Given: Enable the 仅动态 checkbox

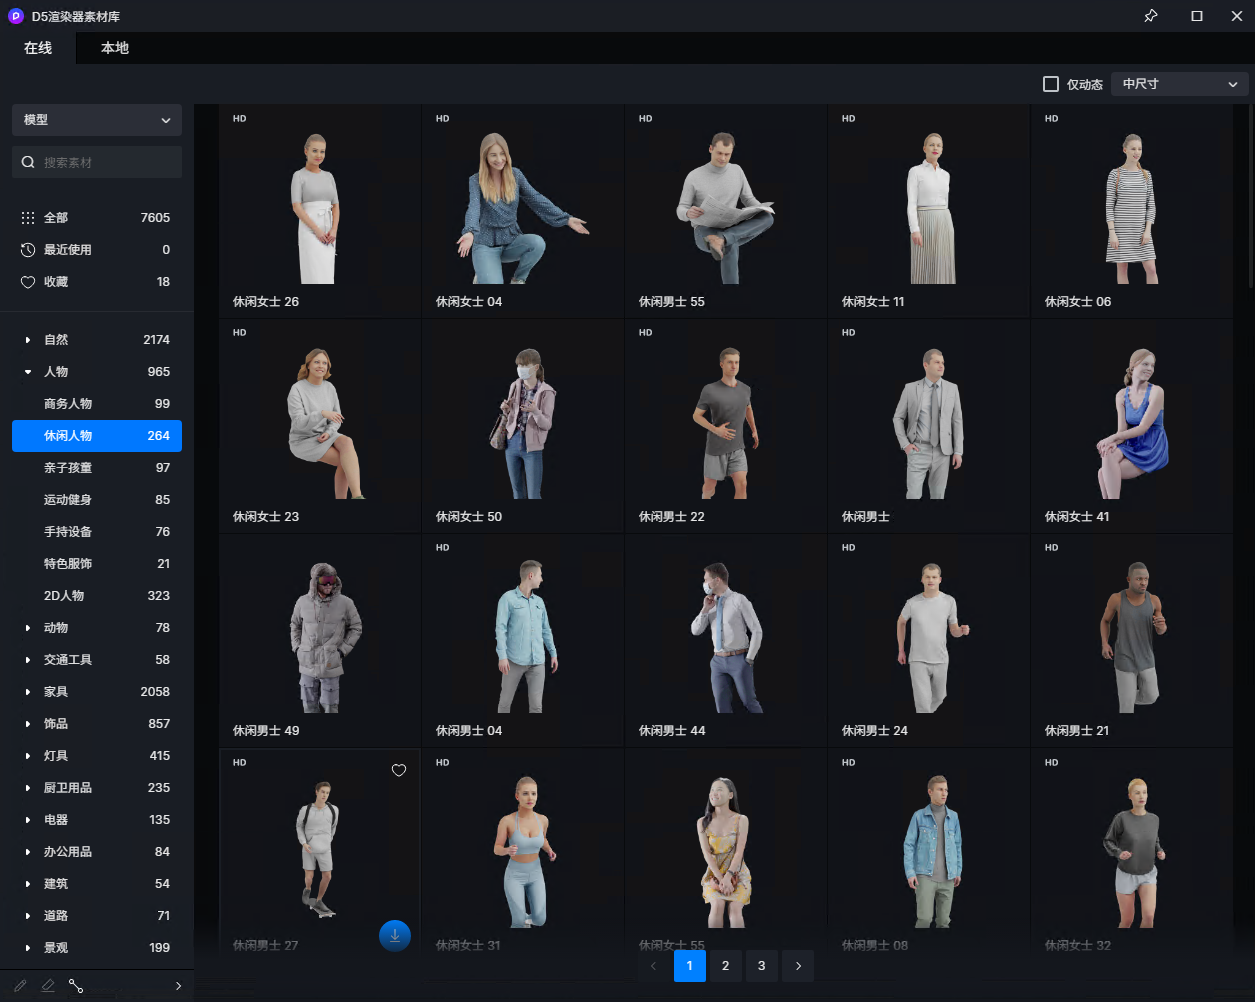Looking at the screenshot, I should pos(1051,84).
